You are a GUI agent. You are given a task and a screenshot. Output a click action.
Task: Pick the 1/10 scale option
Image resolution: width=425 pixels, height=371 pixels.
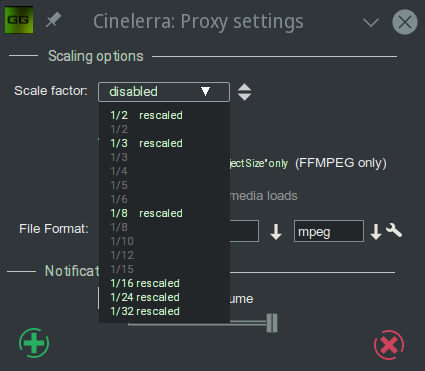(x=122, y=241)
